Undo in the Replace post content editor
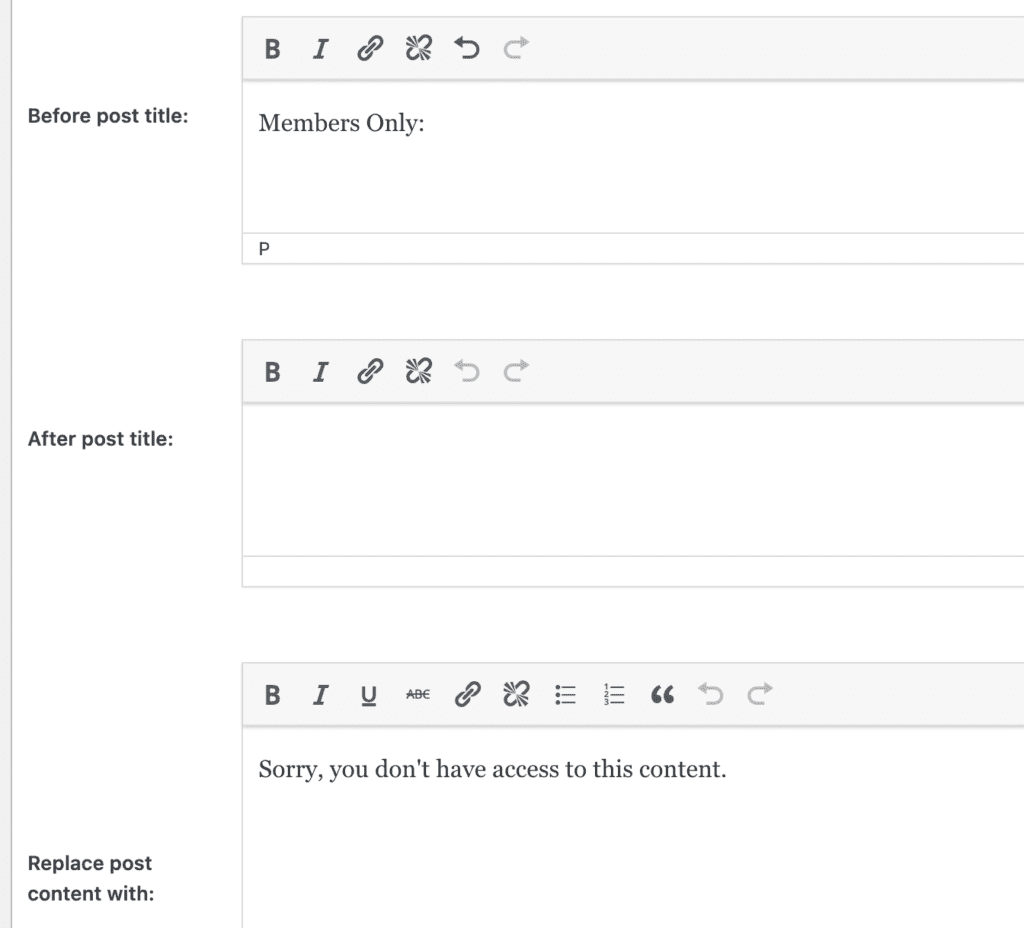The height and width of the screenshot is (928, 1024). pos(710,694)
